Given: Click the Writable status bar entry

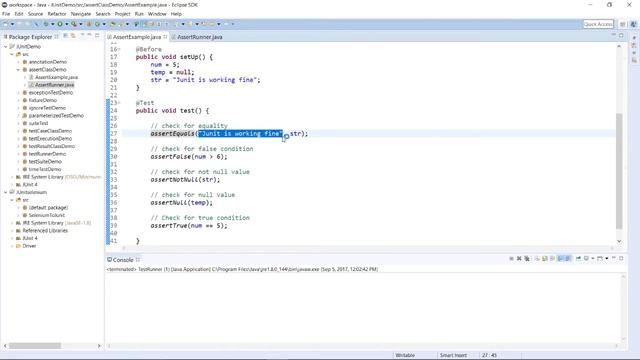Looking at the screenshot, I should pos(405,355).
